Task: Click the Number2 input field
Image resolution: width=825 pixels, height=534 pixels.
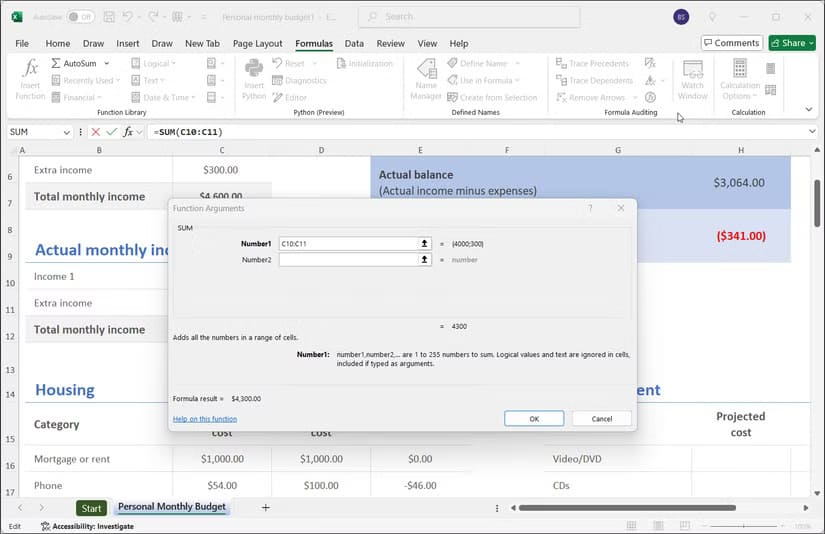Action: point(348,260)
